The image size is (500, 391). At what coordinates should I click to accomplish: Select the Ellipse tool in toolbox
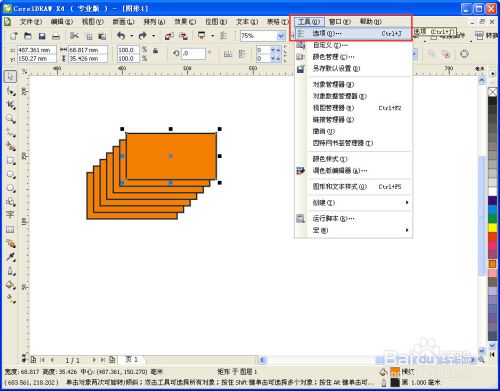point(10,174)
